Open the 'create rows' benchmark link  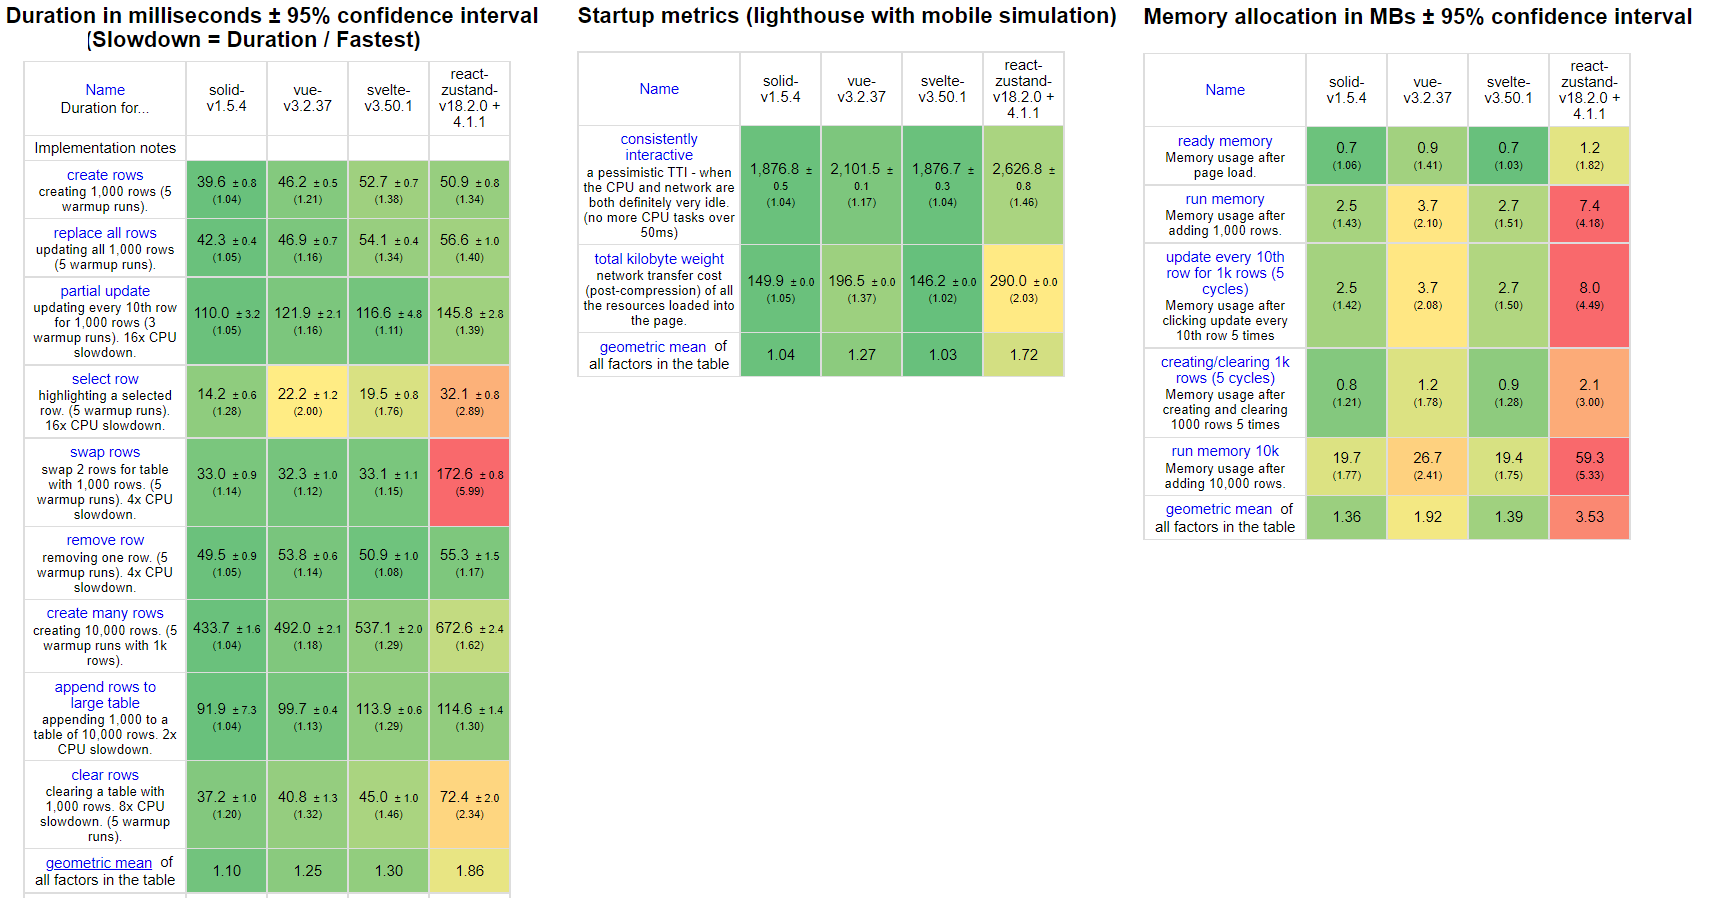pyautogui.click(x=105, y=175)
